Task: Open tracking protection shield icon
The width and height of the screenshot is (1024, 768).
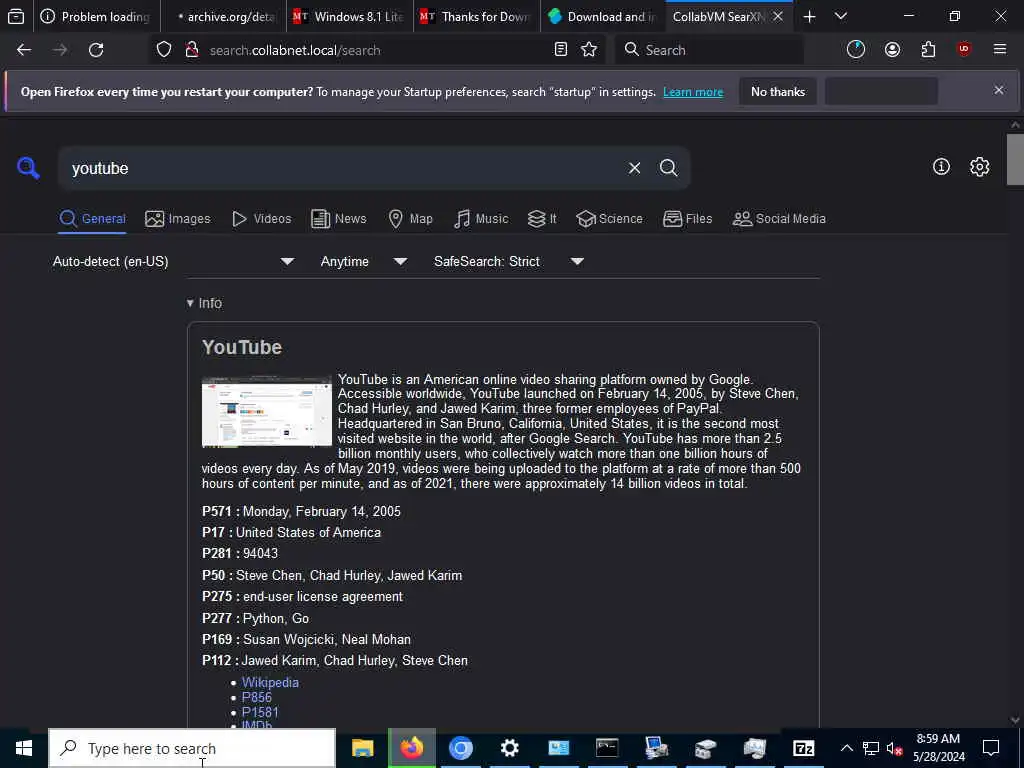Action: (x=164, y=50)
